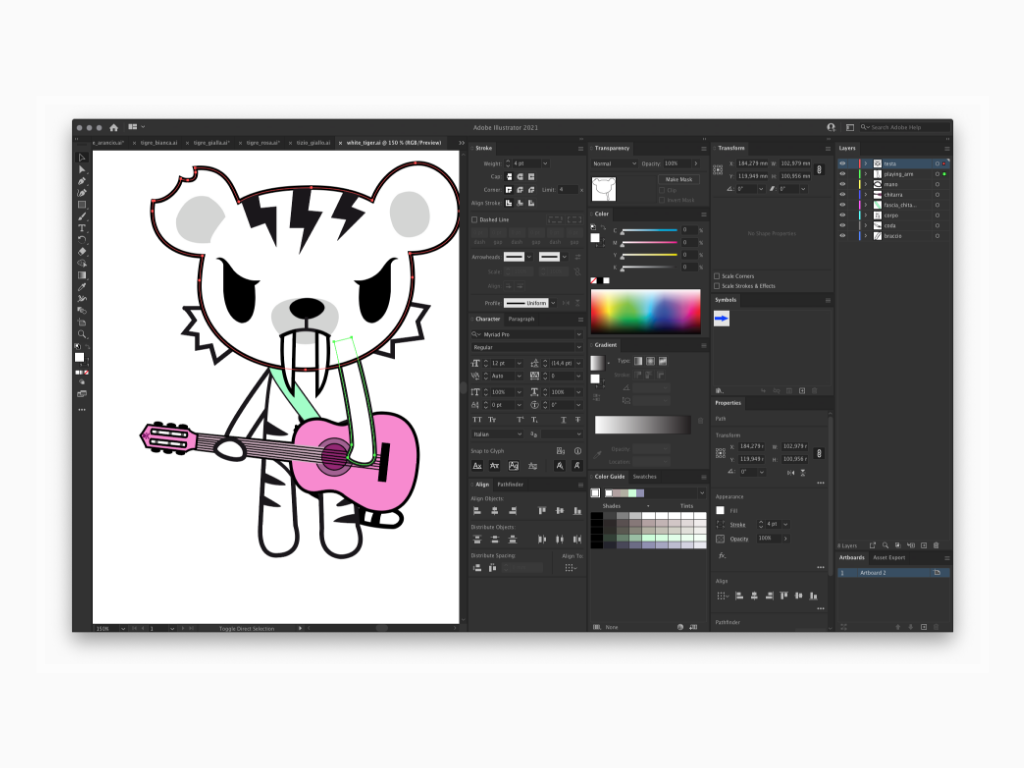Open rotation angle dropdown in Transform
Viewport: 1024px width, 768px height.
[x=761, y=189]
